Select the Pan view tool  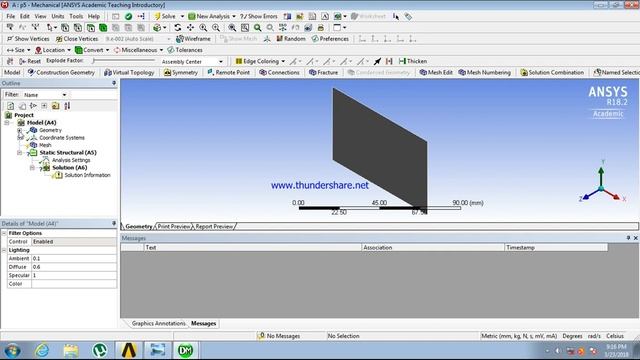[190, 27]
